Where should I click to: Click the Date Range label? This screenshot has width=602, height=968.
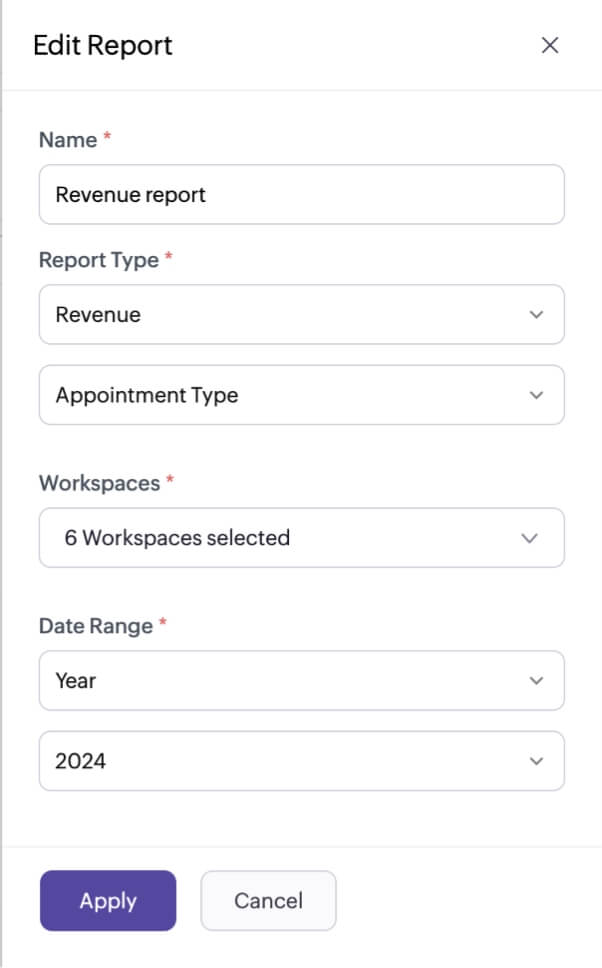click(x=95, y=626)
